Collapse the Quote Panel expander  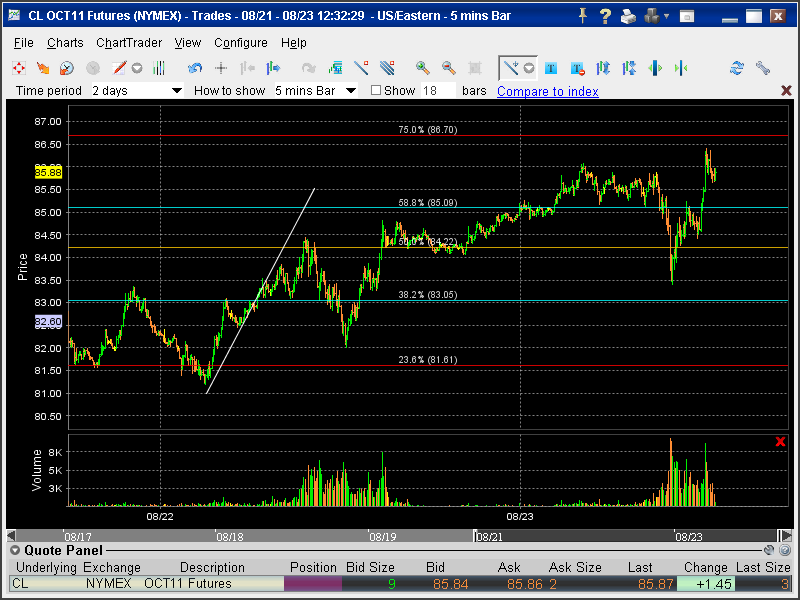pyautogui.click(x=15, y=551)
